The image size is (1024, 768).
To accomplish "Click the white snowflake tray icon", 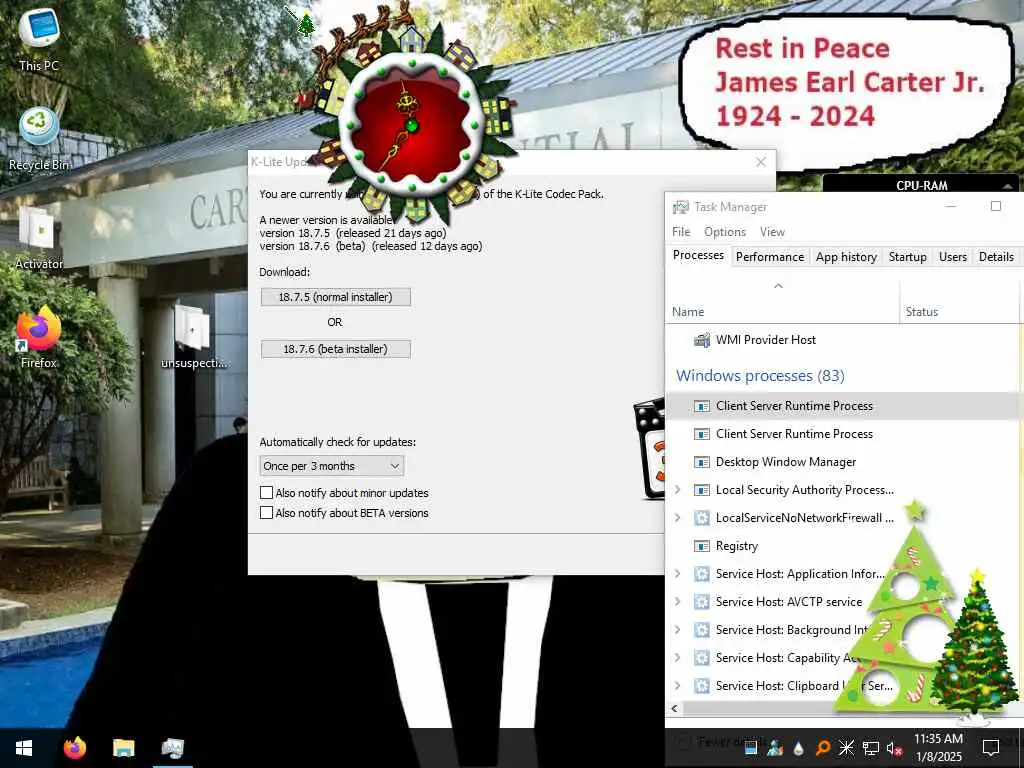I will 846,748.
